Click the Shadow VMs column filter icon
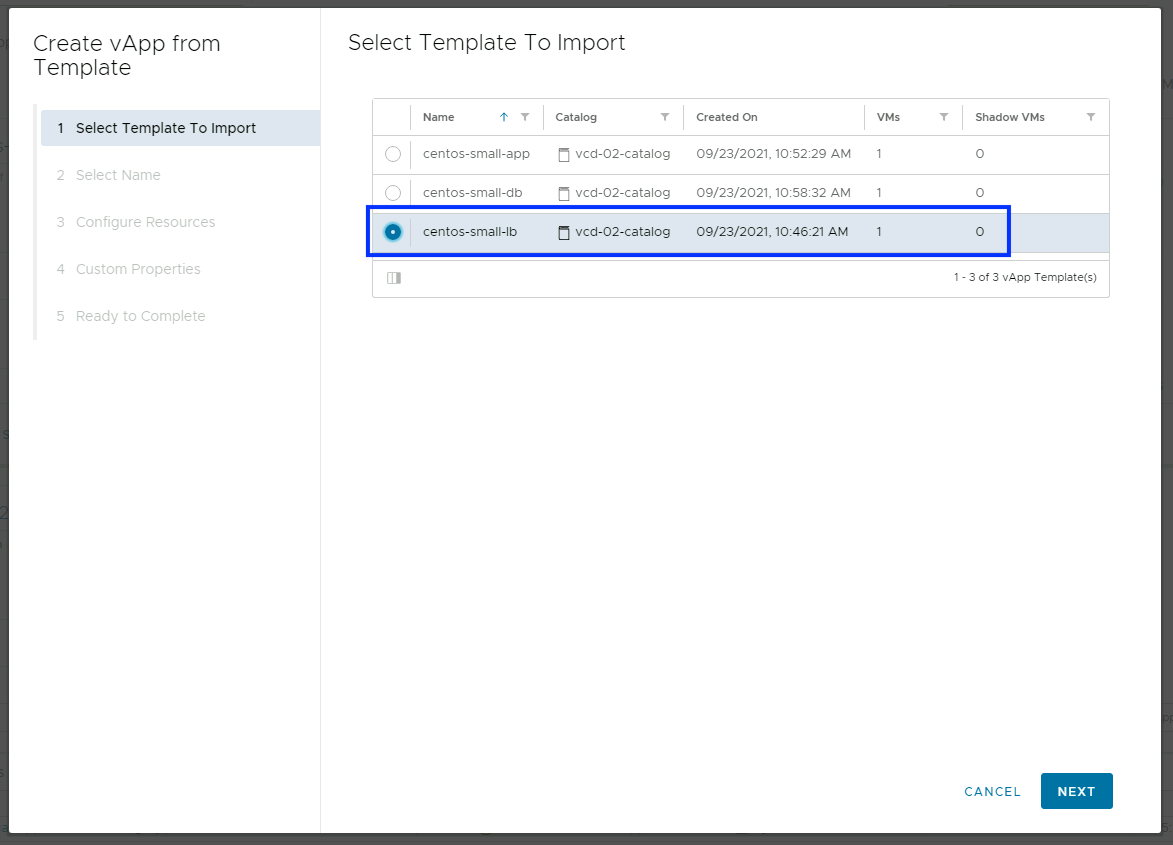The height and width of the screenshot is (845, 1173). tap(1091, 117)
